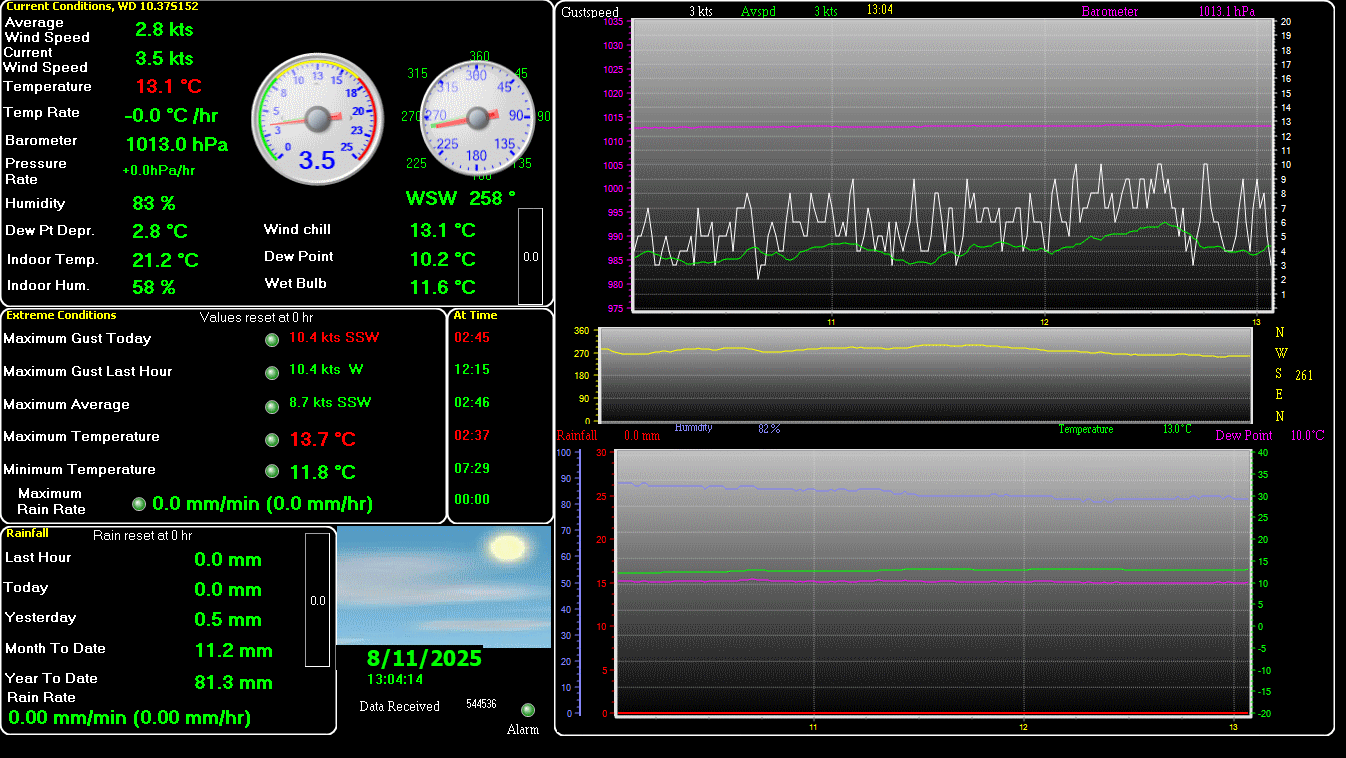The image size is (1346, 758).
Task: Toggle the Minimum Temperature LED
Action: pyautogui.click(x=271, y=471)
